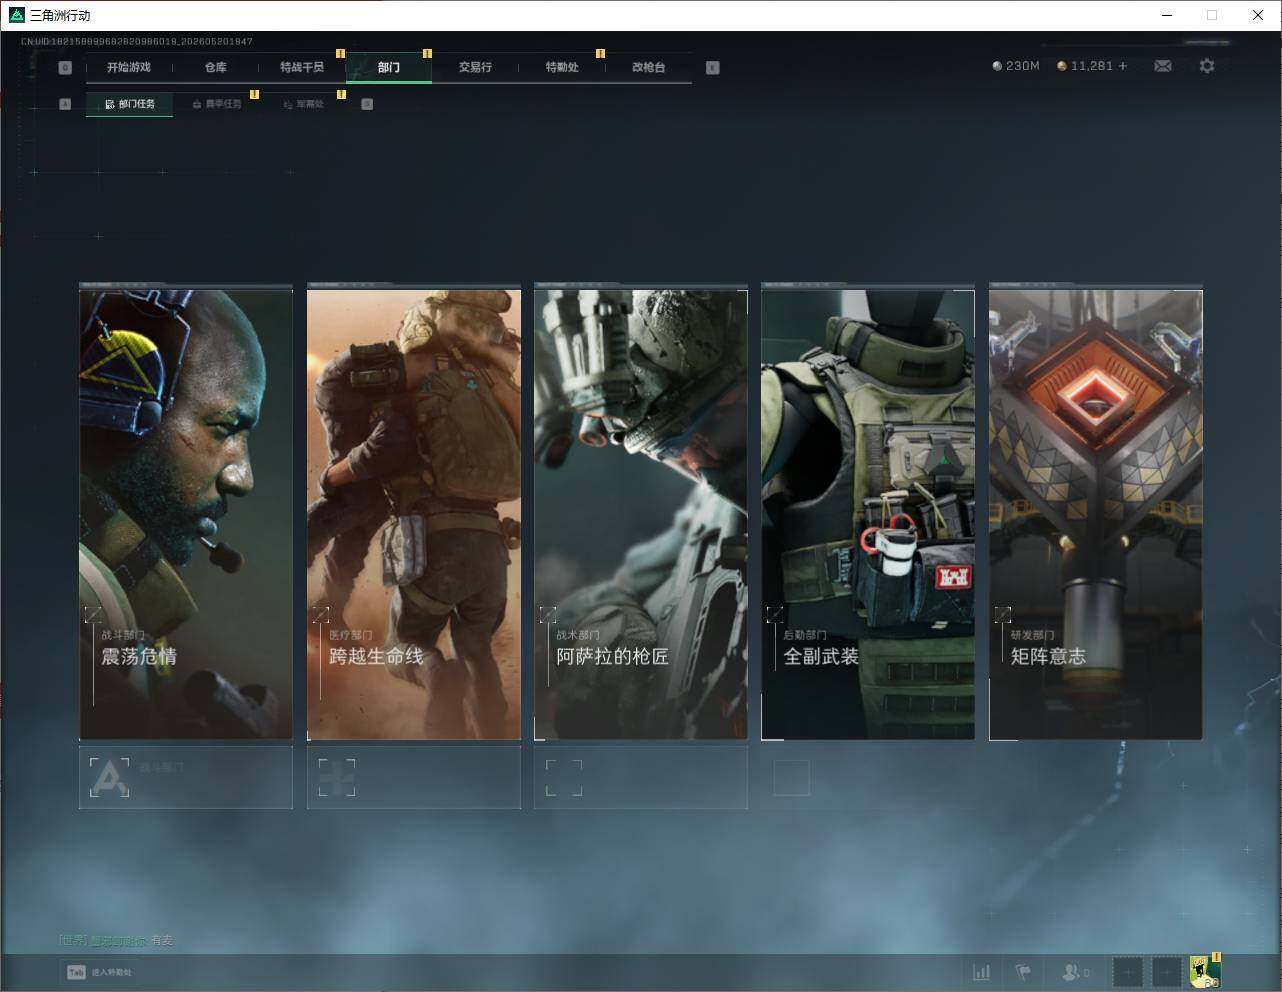Go to the 交易行 tab
The image size is (1282, 992).
[475, 67]
